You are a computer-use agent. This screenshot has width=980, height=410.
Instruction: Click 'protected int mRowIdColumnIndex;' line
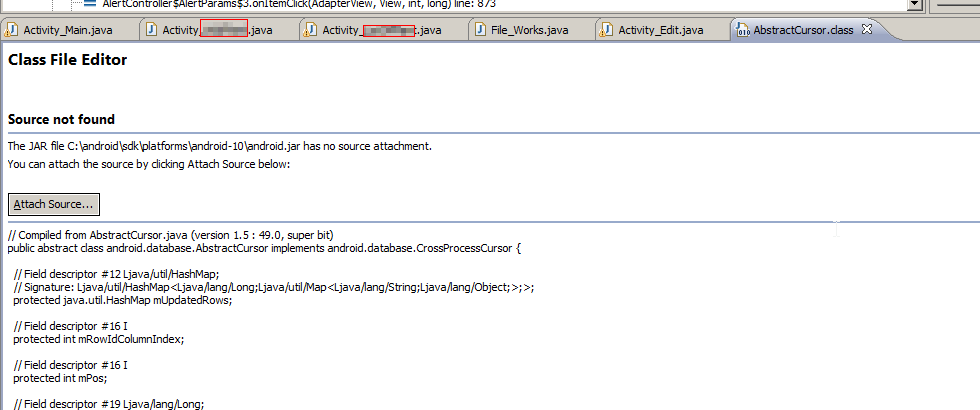pyautogui.click(x=99, y=339)
